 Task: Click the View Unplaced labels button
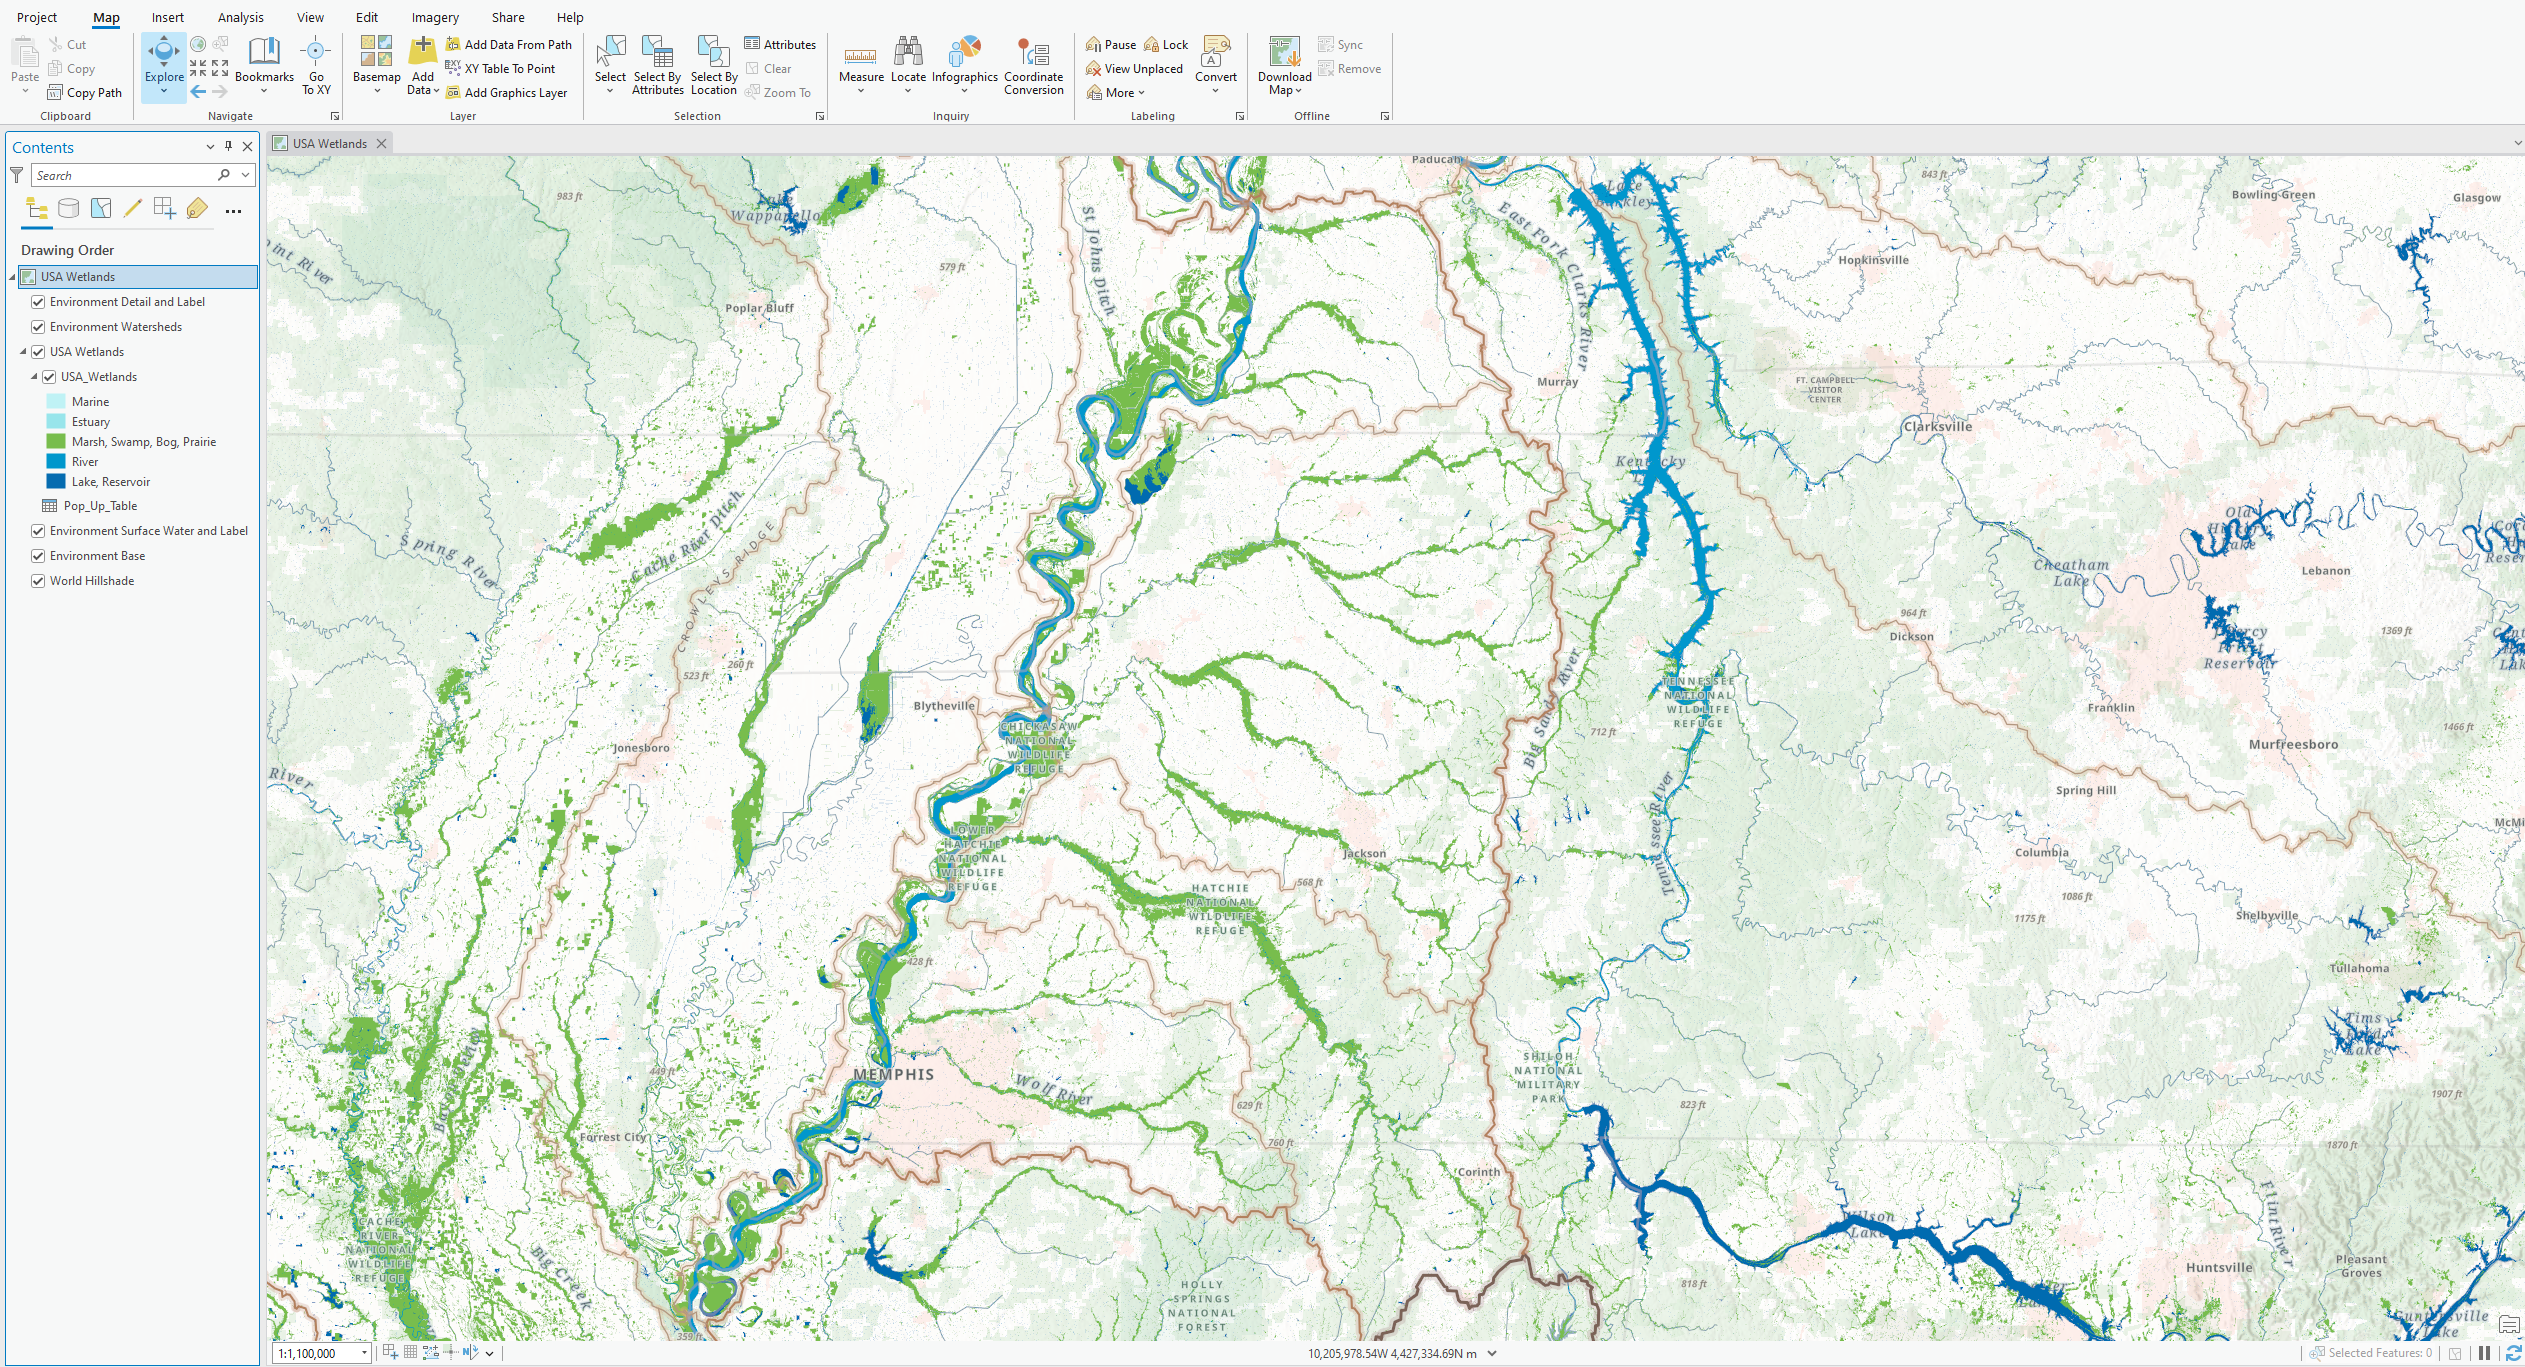(x=1134, y=69)
